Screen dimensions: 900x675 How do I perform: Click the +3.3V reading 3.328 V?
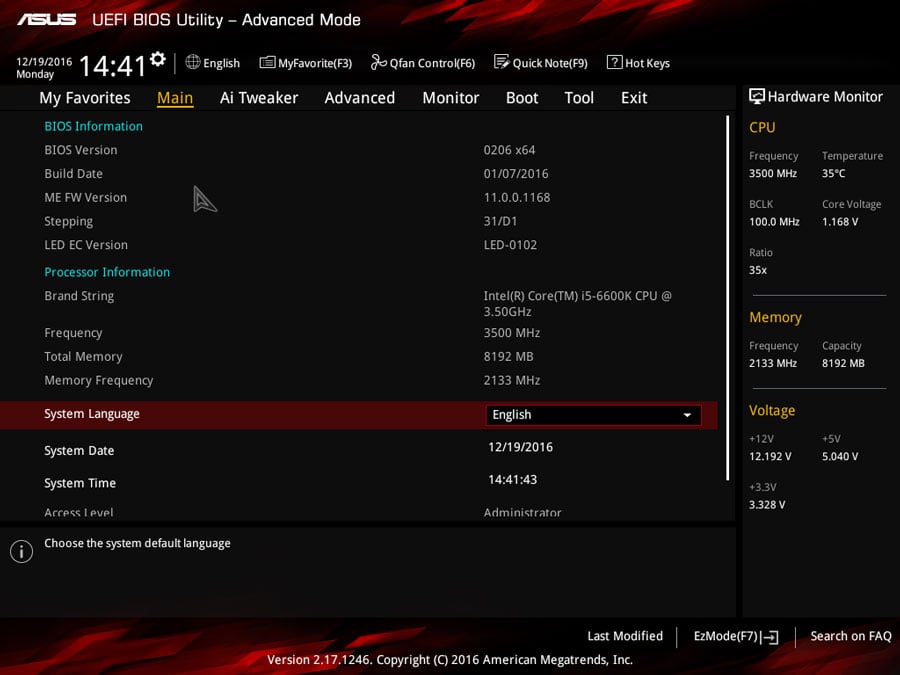[x=767, y=505]
